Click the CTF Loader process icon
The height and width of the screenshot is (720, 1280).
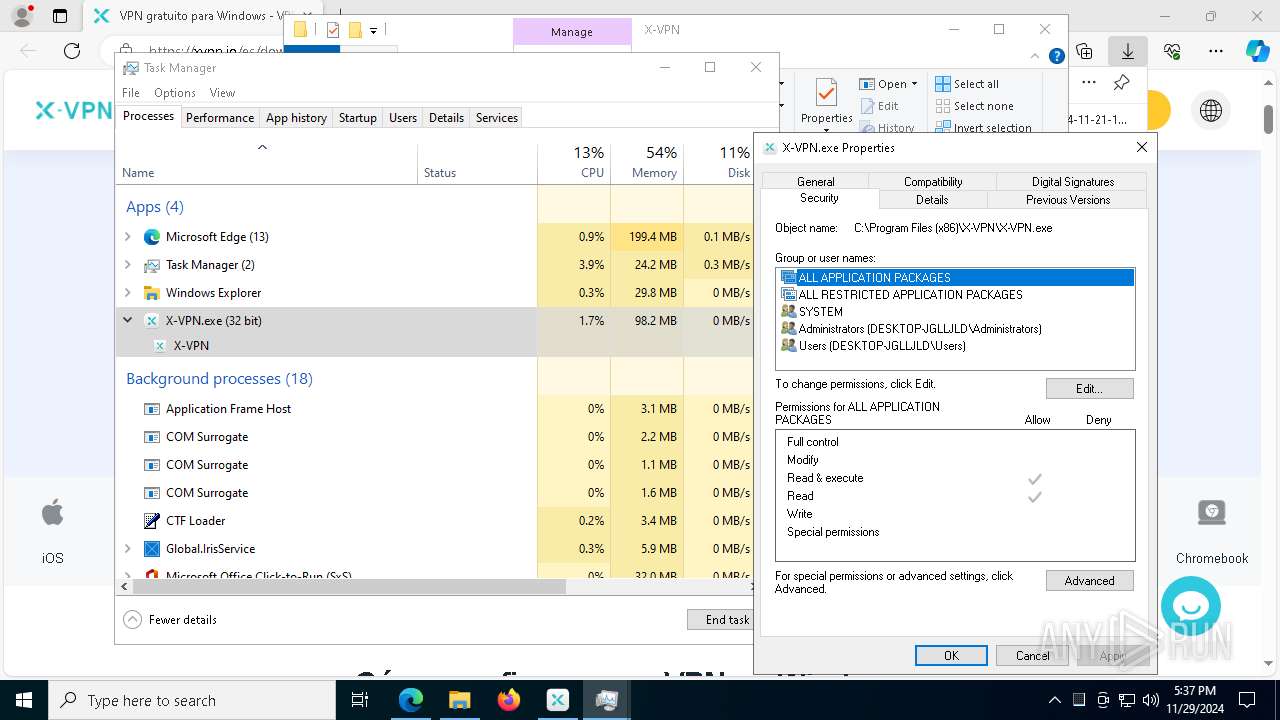click(x=152, y=521)
